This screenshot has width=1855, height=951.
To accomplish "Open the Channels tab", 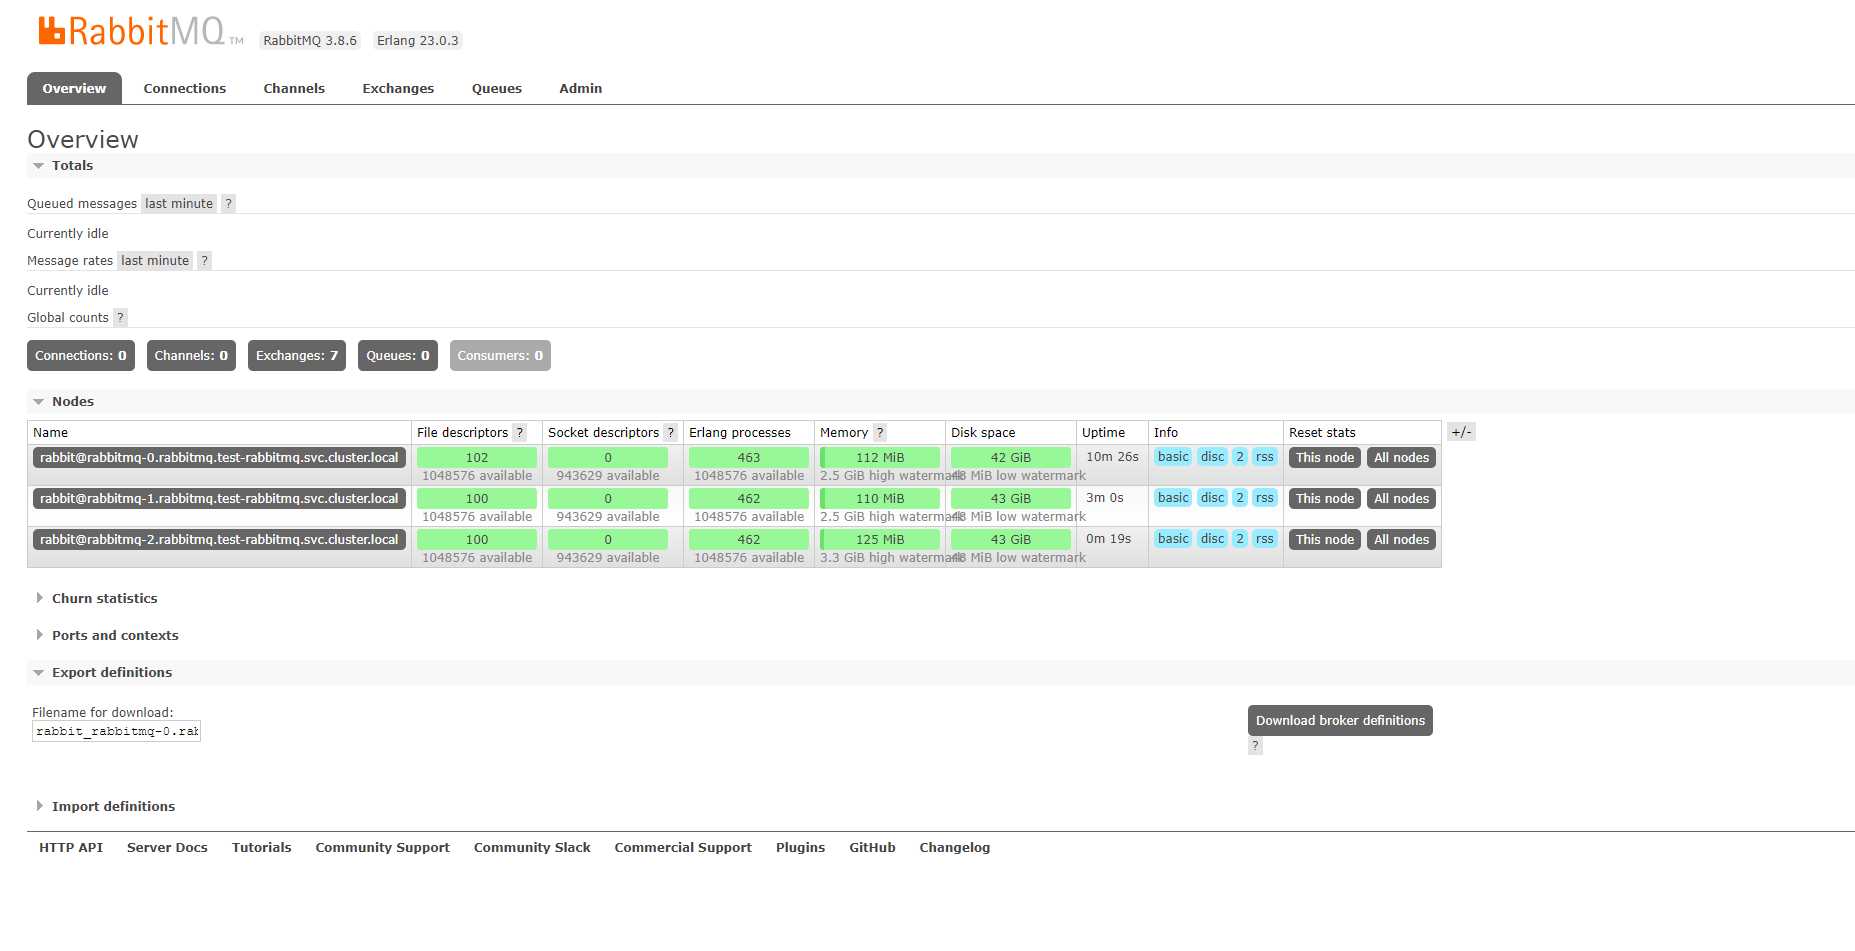I will coord(294,88).
